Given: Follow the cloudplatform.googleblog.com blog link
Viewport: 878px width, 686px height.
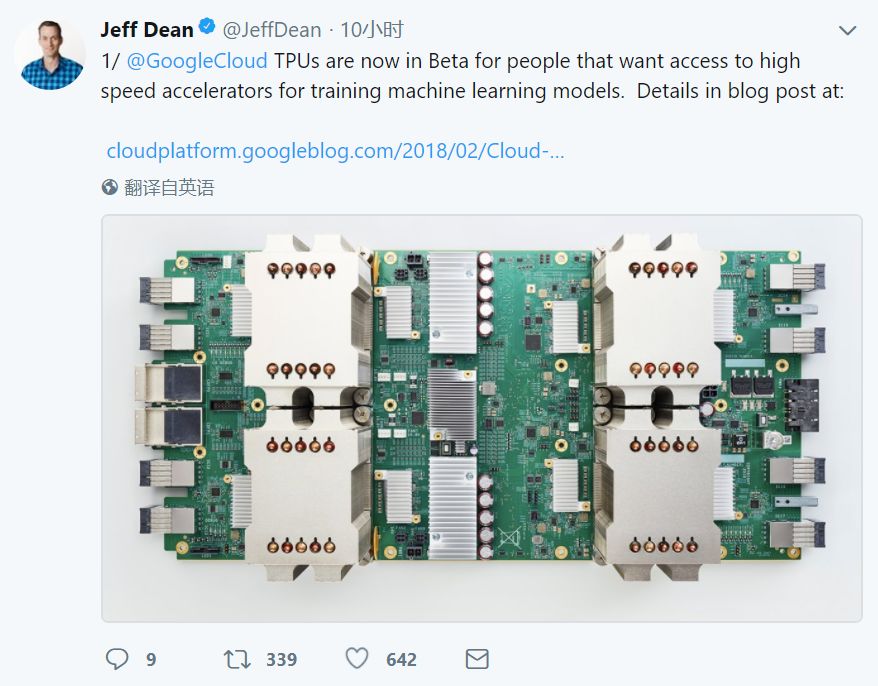Looking at the screenshot, I should (335, 151).
